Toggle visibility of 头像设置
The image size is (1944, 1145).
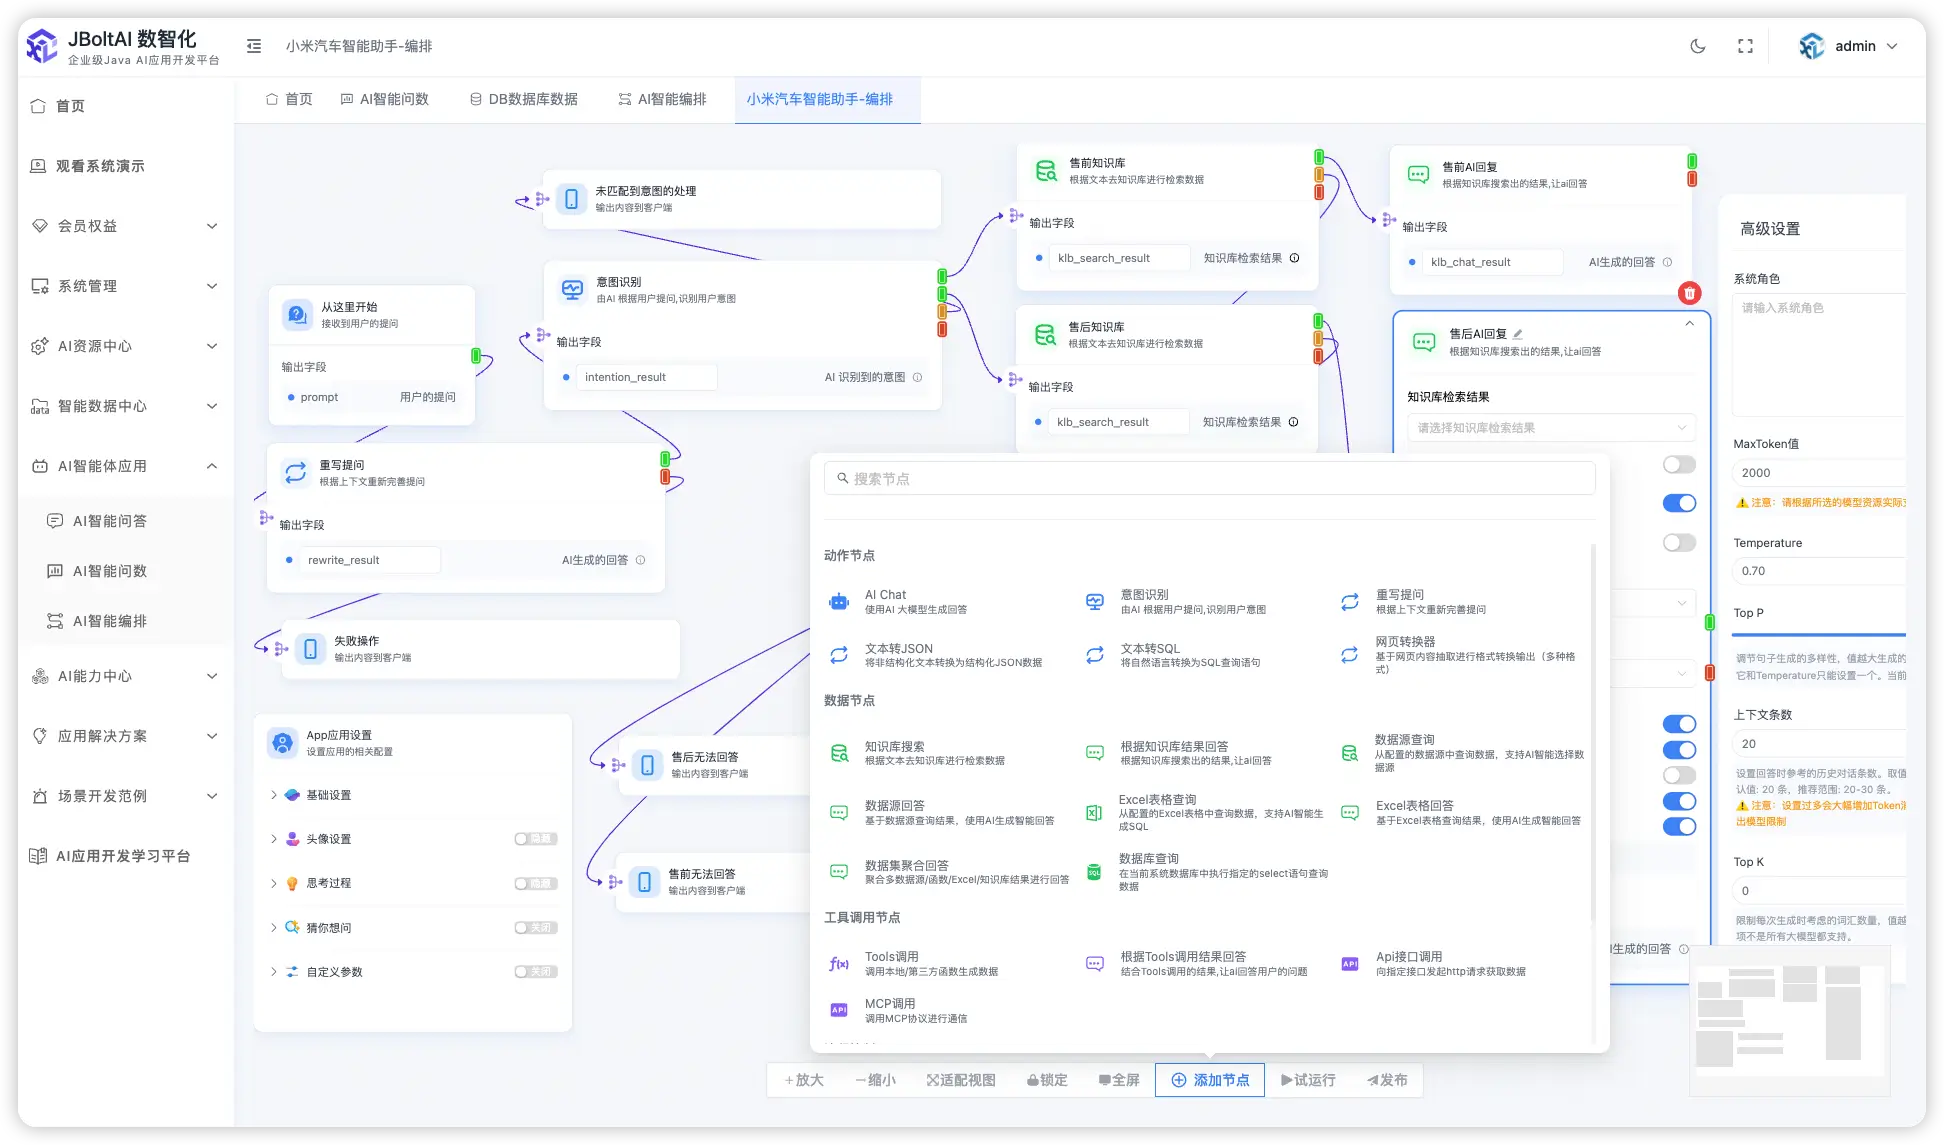click(536, 838)
